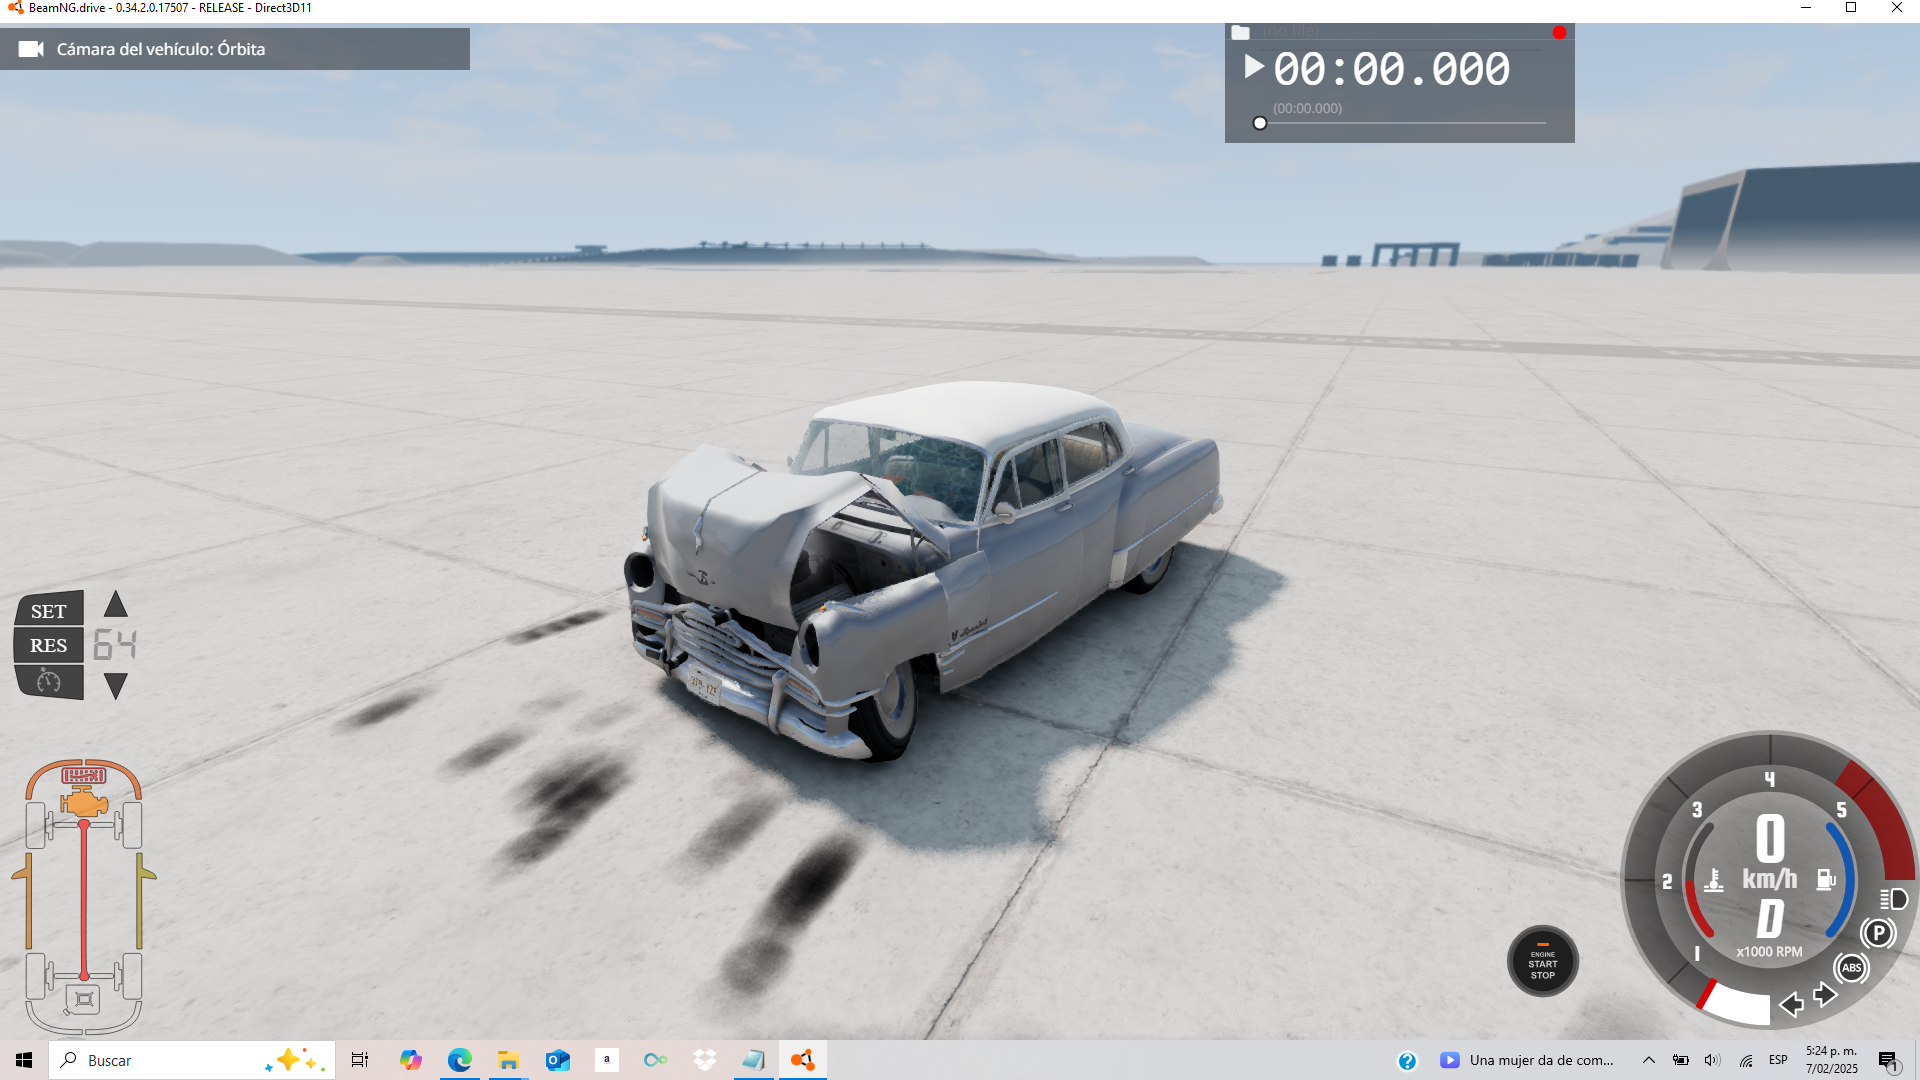Open clock showing 5:24 p. m.
Screen dimensions: 1920x1080
pyautogui.click(x=1832, y=1060)
